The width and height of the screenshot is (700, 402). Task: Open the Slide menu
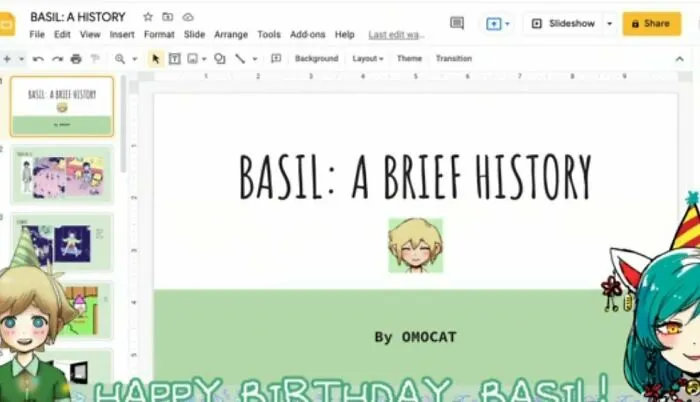pos(194,34)
